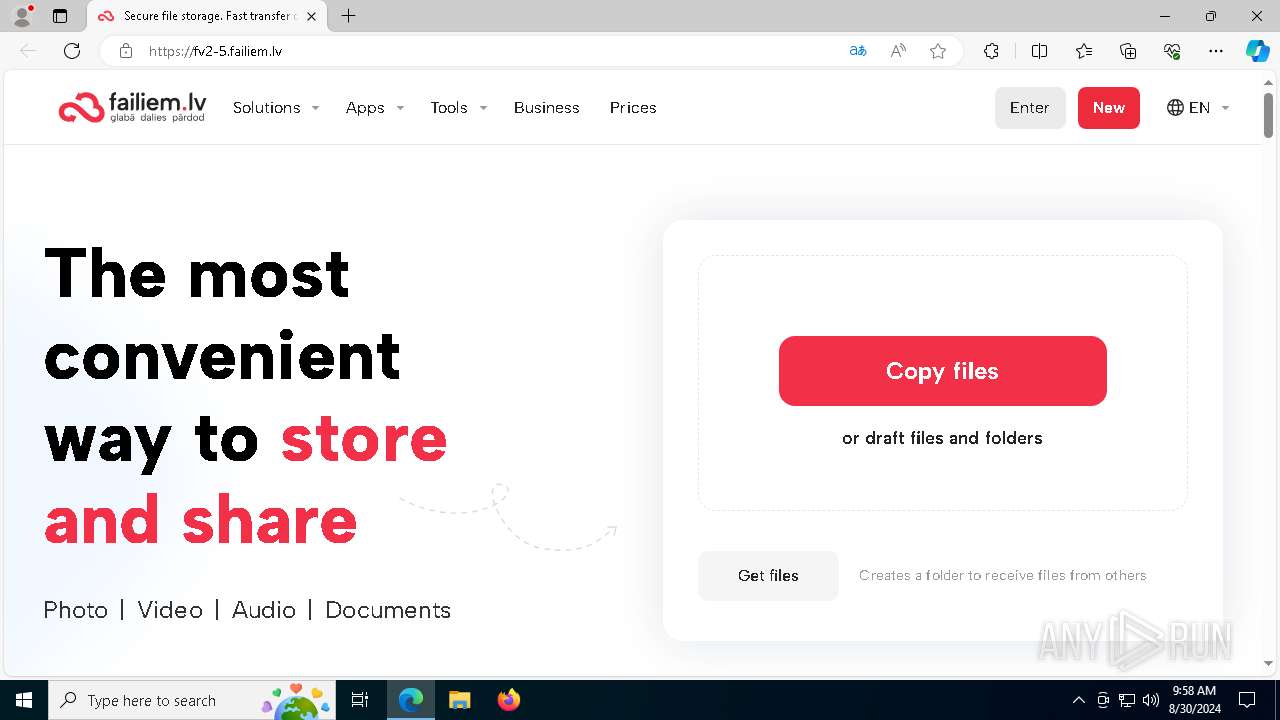
Task: Refresh the page
Action: [x=72, y=51]
